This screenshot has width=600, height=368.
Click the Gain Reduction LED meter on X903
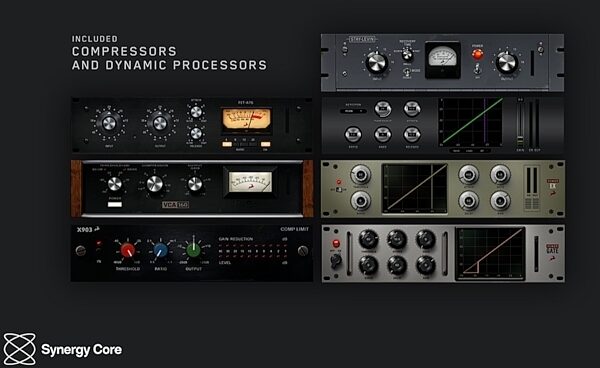tap(253, 251)
